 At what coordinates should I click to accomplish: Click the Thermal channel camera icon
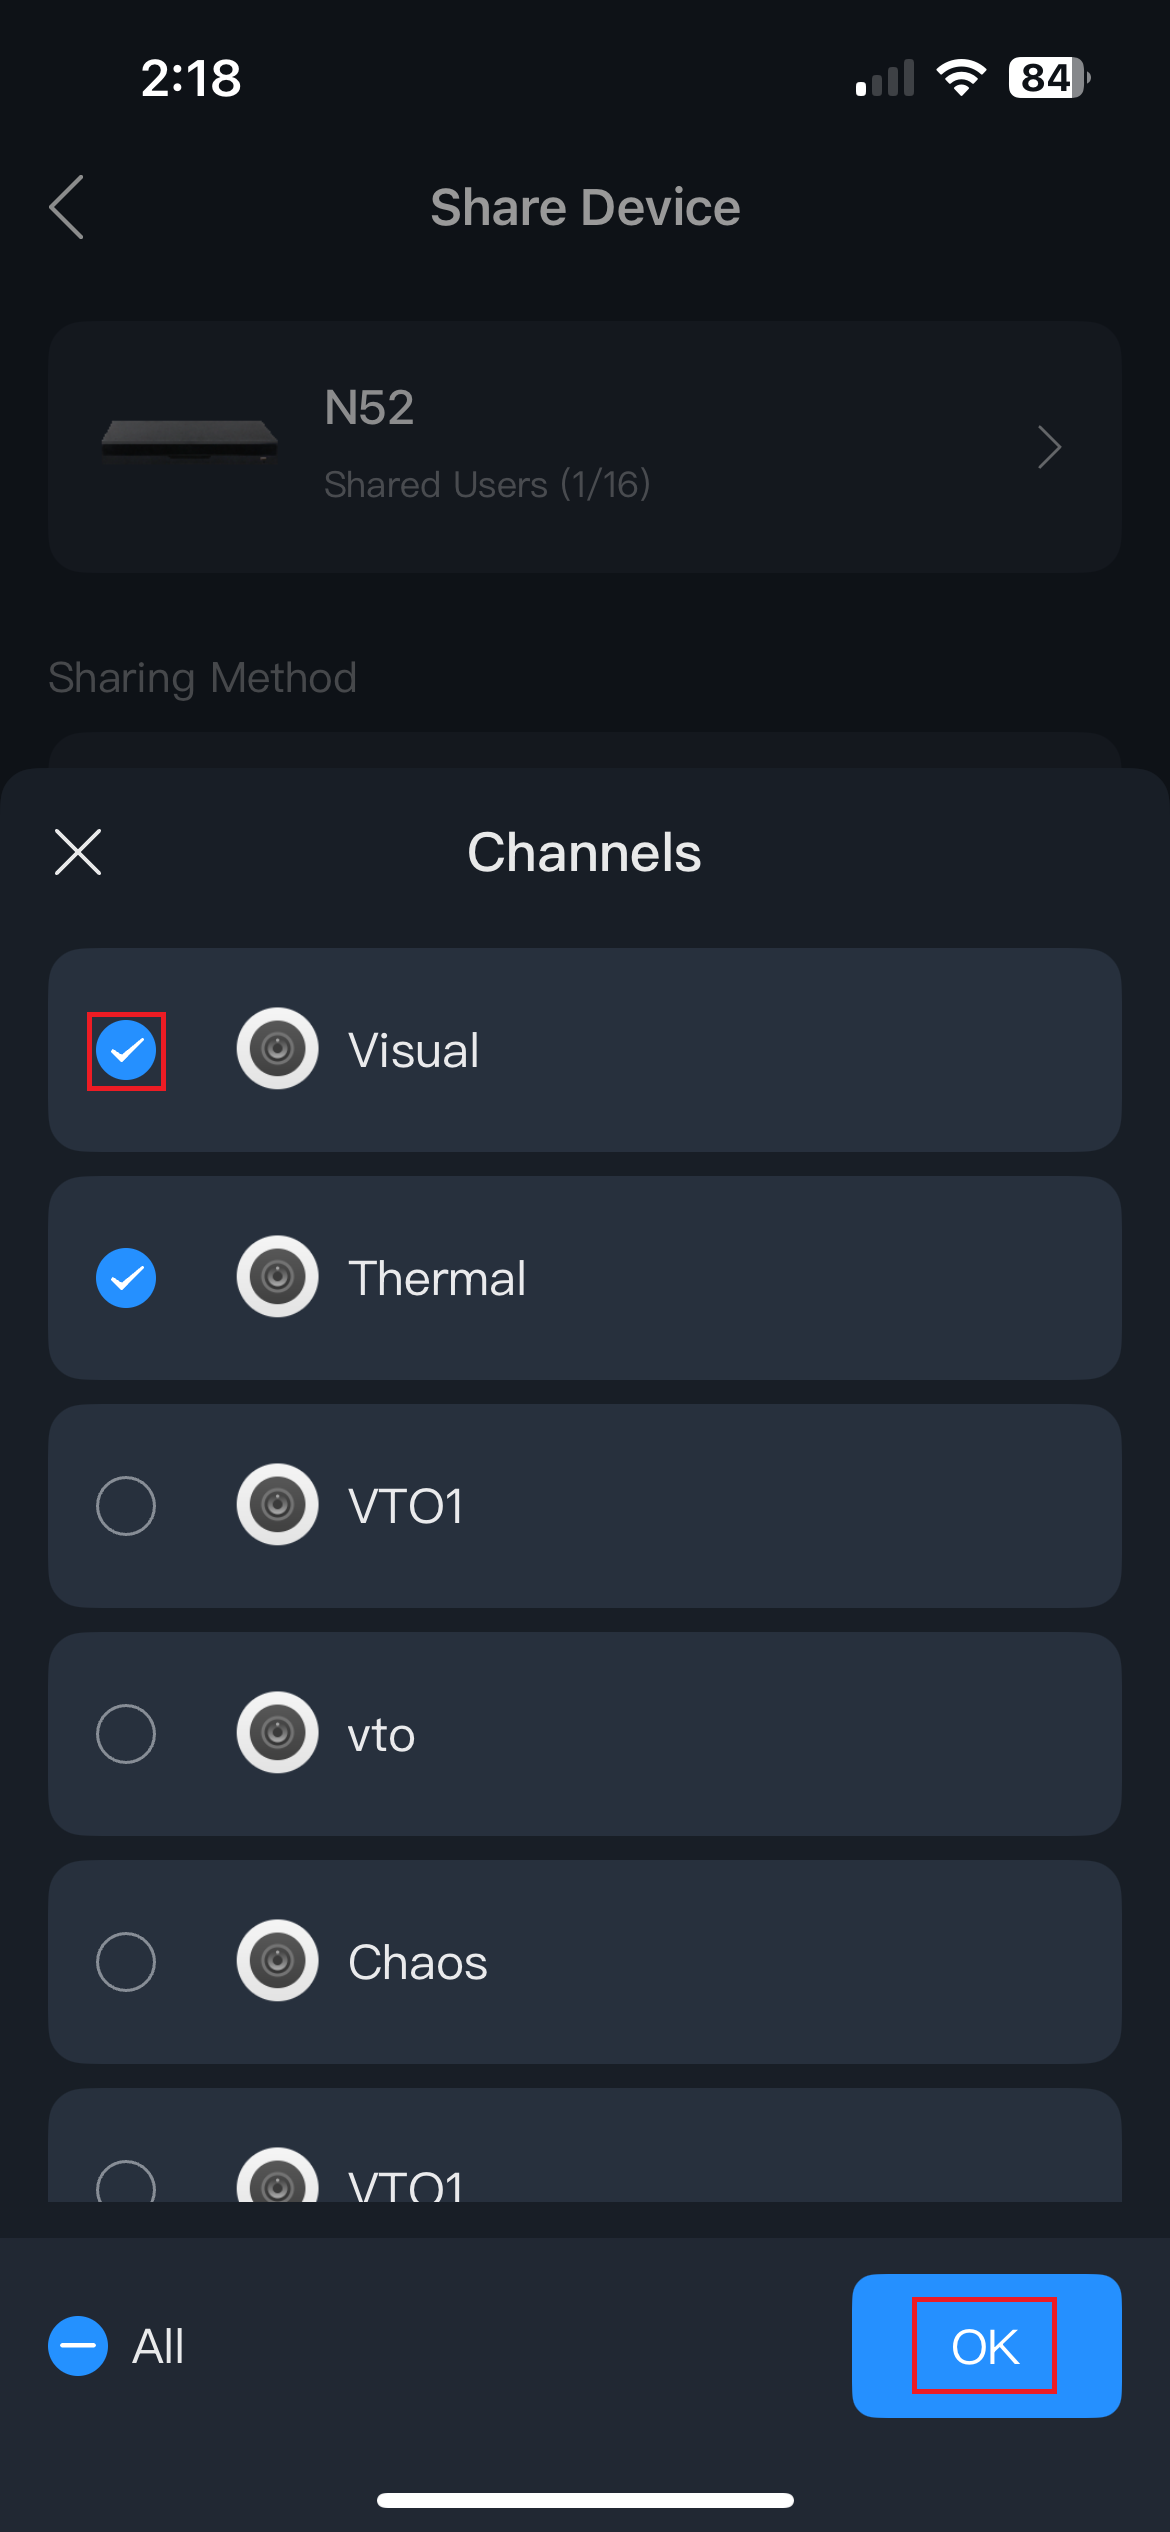coord(277,1277)
